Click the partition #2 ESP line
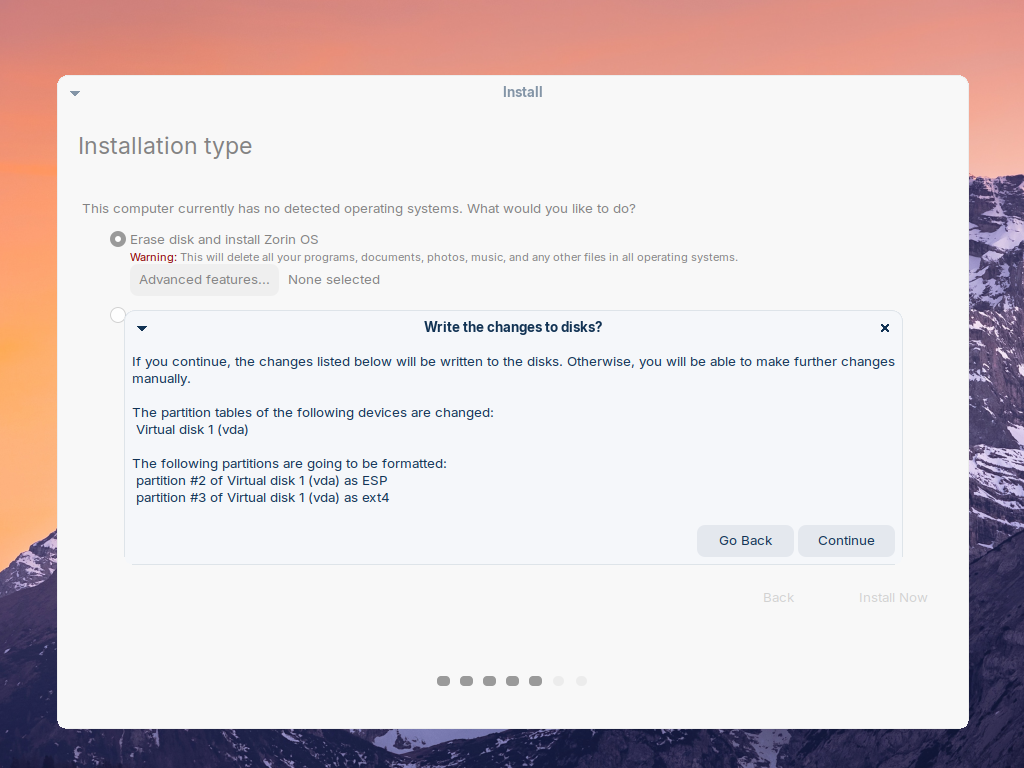The width and height of the screenshot is (1024, 768). click(x=262, y=481)
